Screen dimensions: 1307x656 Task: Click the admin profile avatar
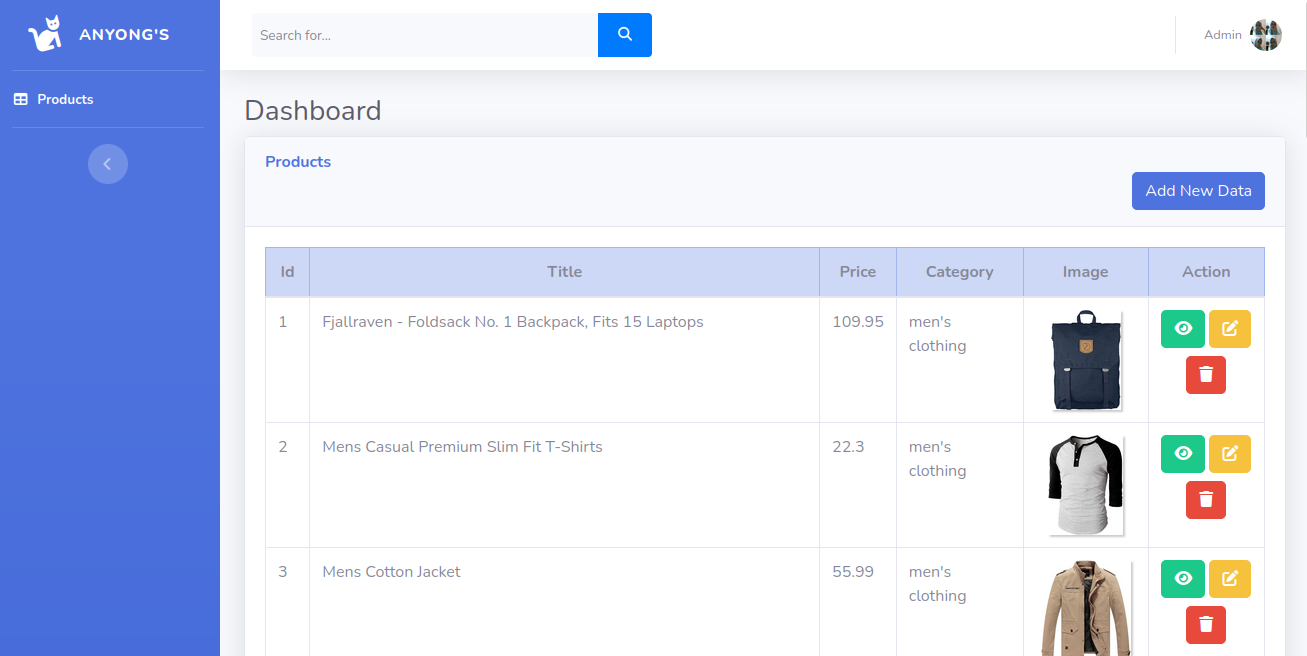pyautogui.click(x=1265, y=35)
